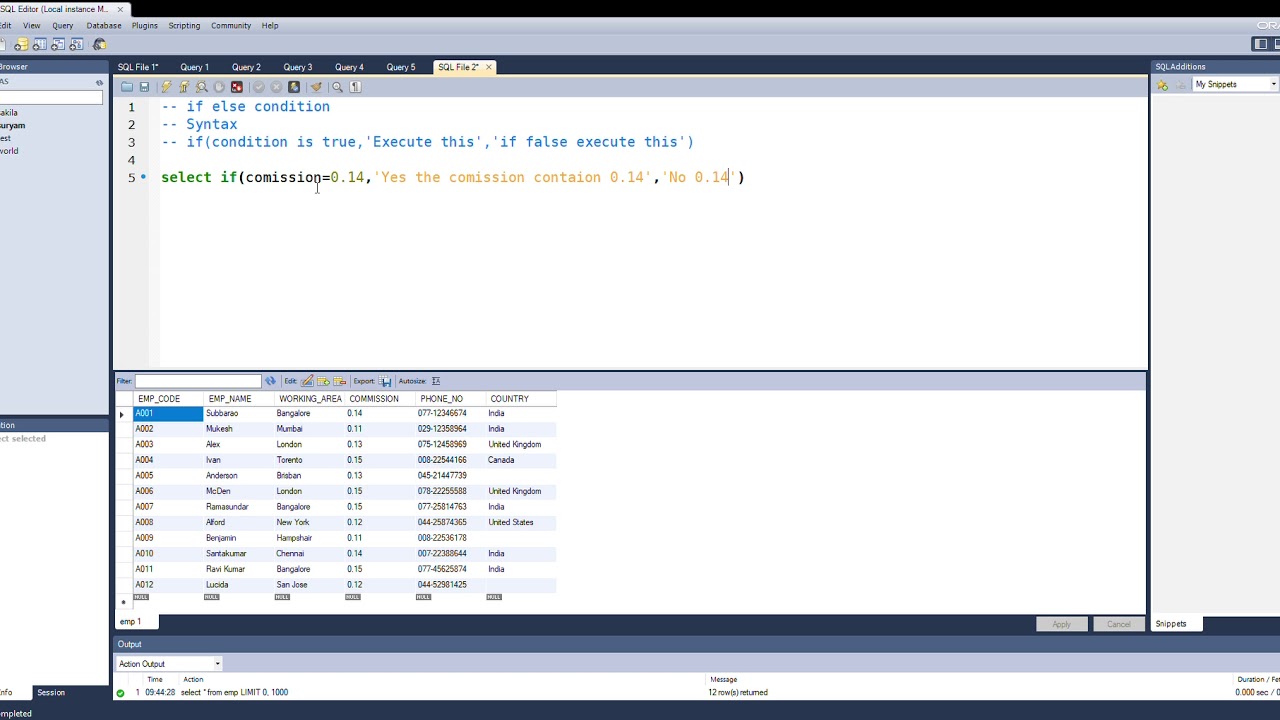Switch to the Query 1 tab
Image resolution: width=1280 pixels, height=720 pixels.
click(x=194, y=67)
